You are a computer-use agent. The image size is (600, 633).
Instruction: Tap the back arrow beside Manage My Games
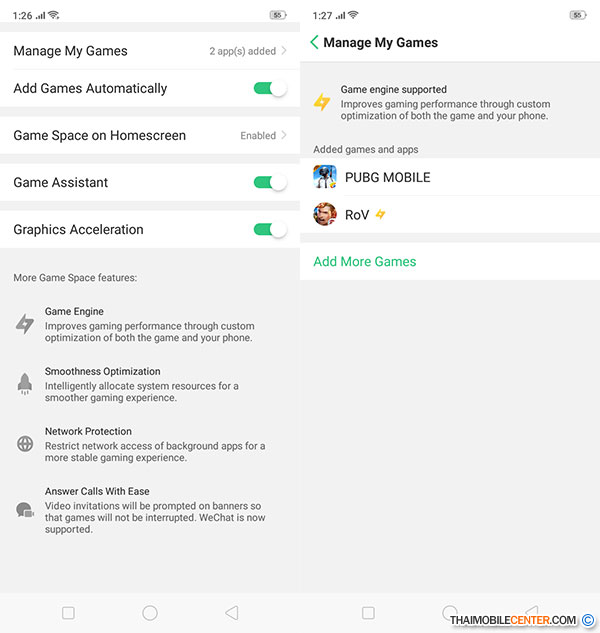click(314, 43)
